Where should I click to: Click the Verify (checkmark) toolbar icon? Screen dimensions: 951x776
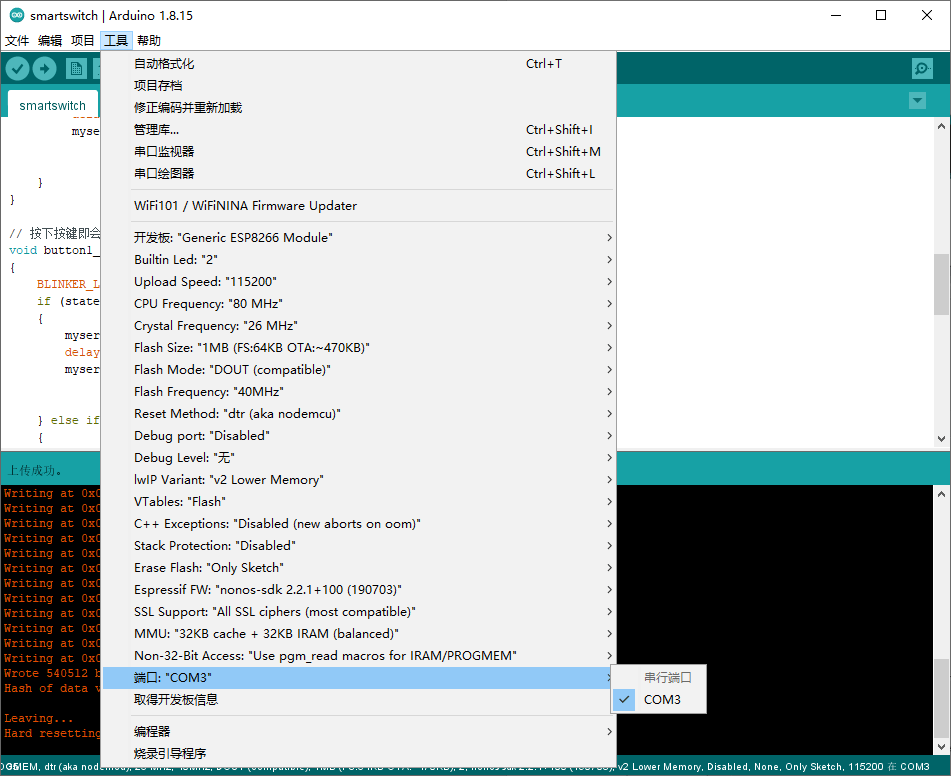point(18,69)
